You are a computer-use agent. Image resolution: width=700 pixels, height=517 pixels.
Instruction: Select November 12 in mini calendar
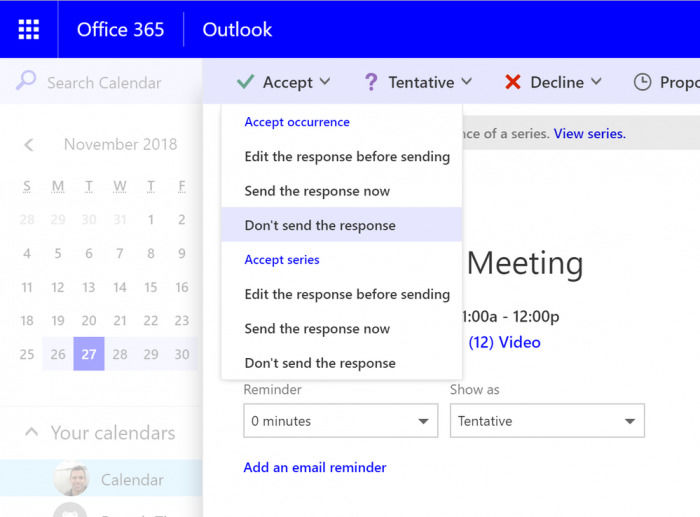tap(58, 287)
